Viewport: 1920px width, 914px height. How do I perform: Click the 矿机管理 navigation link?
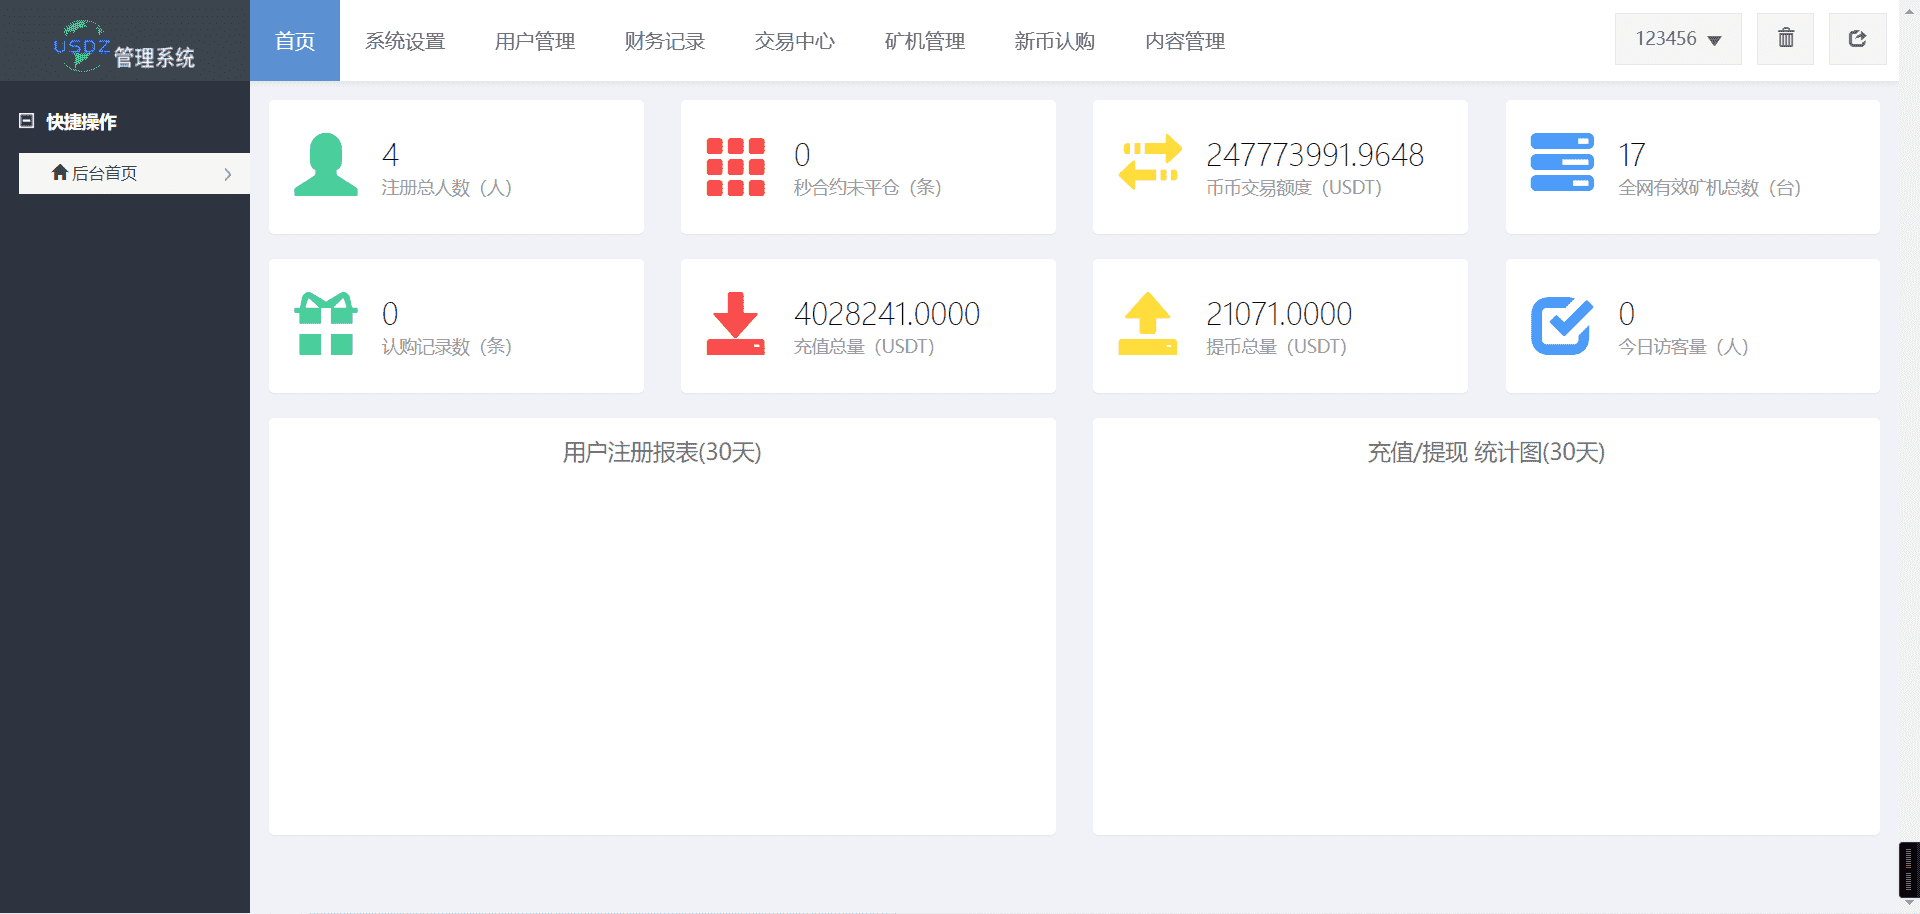925,41
